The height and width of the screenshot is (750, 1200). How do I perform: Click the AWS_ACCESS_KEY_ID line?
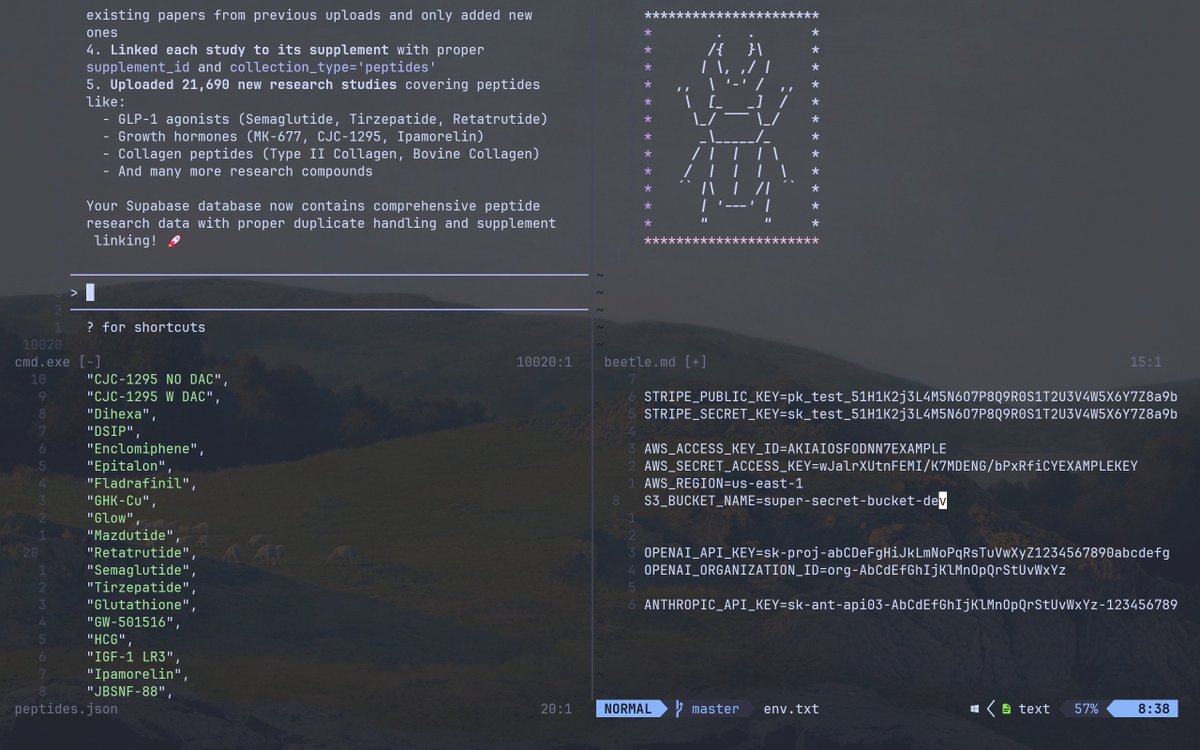tap(795, 449)
